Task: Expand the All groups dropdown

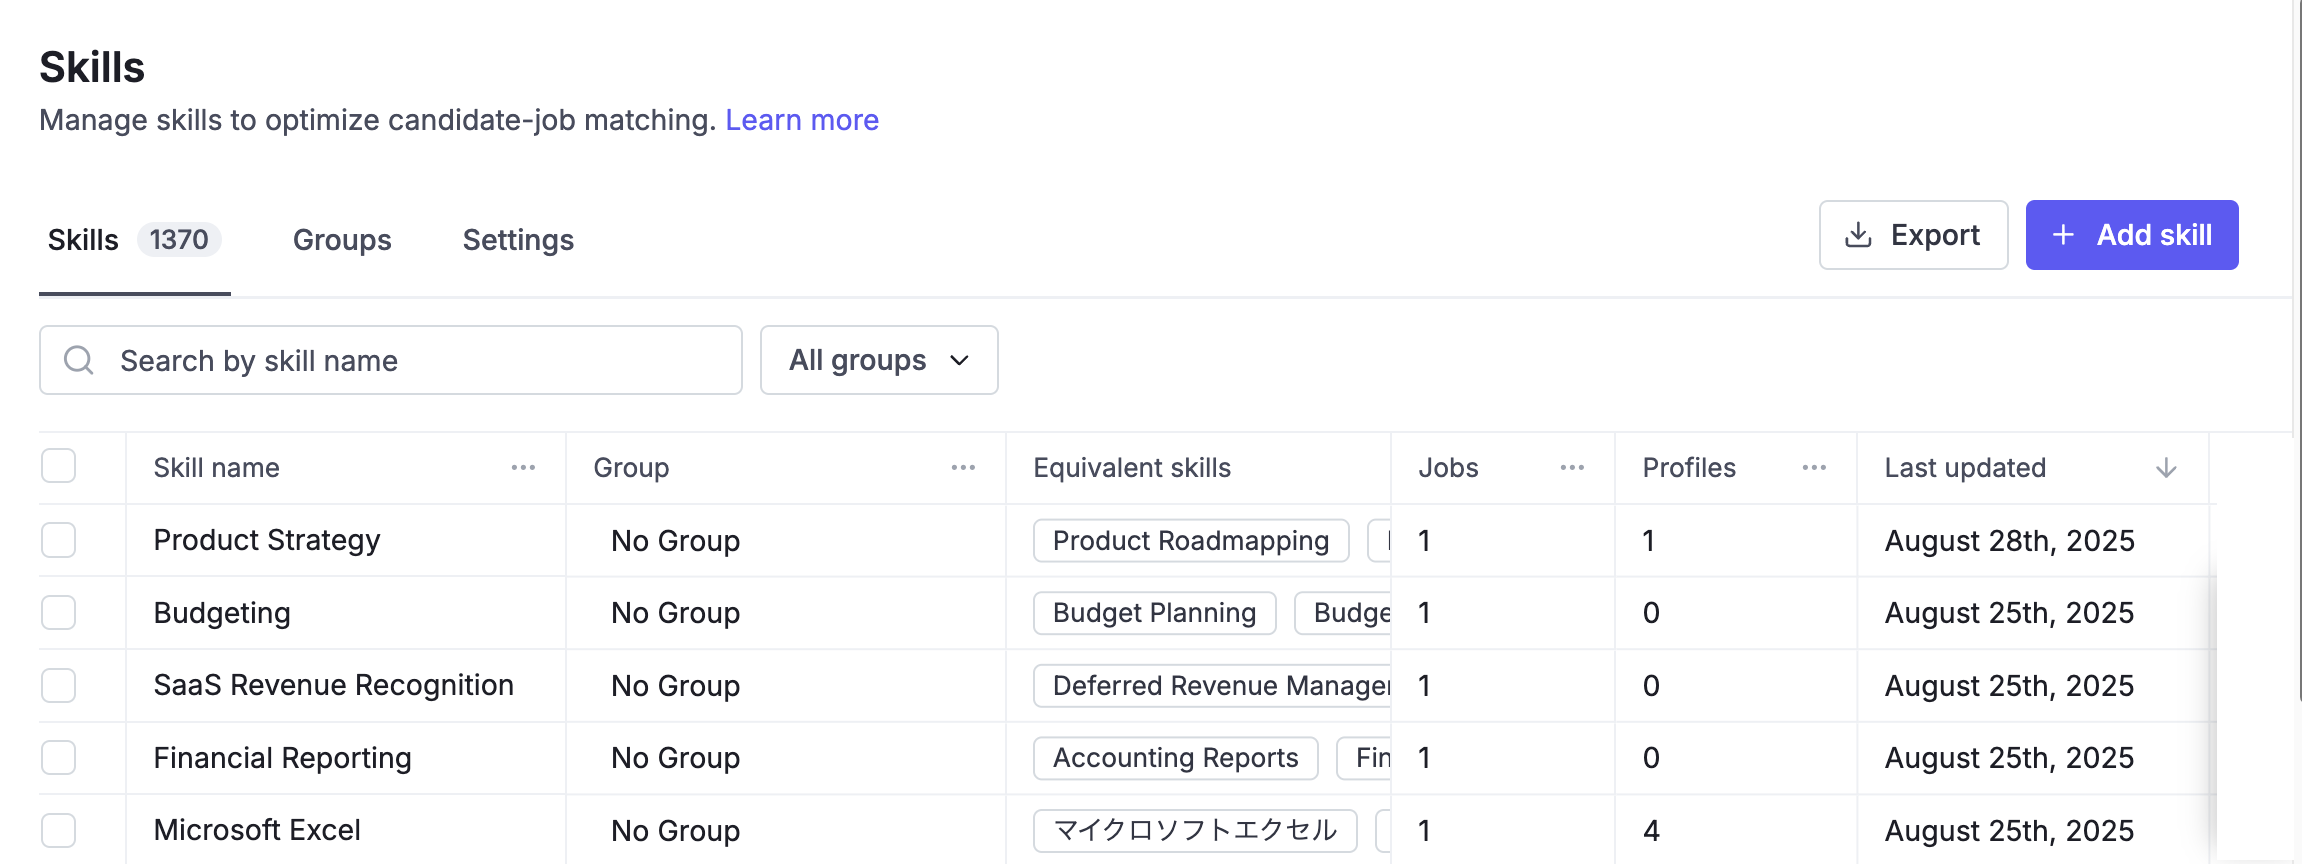Action: [x=879, y=360]
